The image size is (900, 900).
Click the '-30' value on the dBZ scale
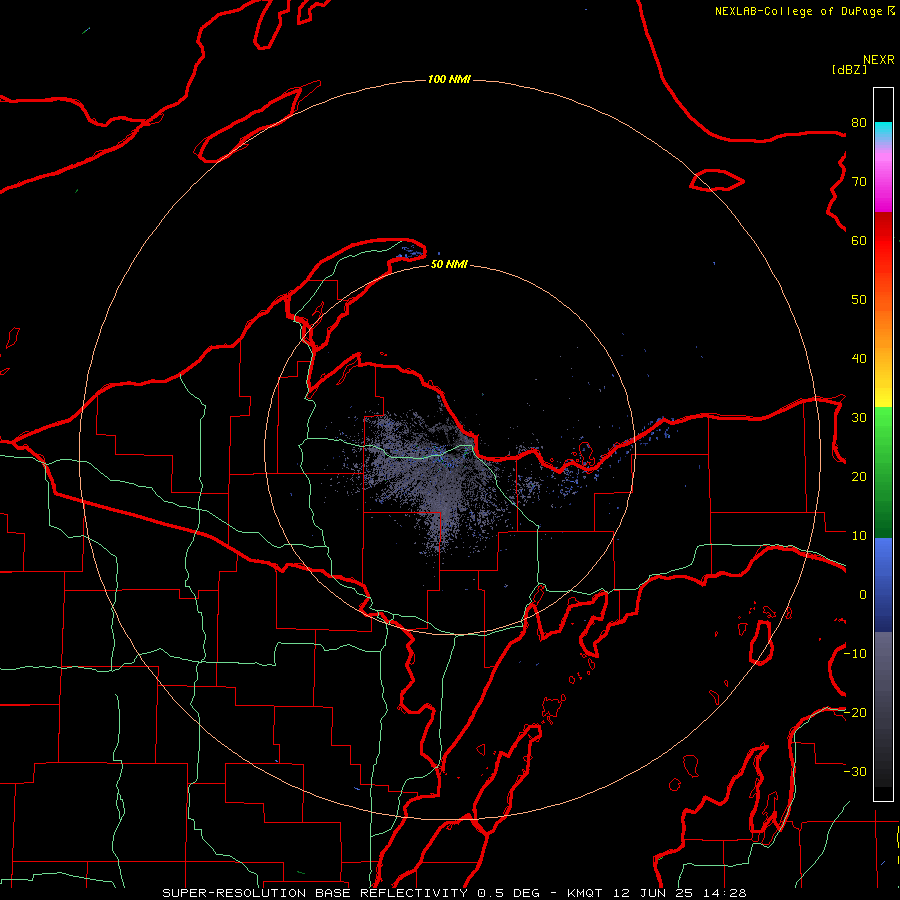click(x=855, y=771)
